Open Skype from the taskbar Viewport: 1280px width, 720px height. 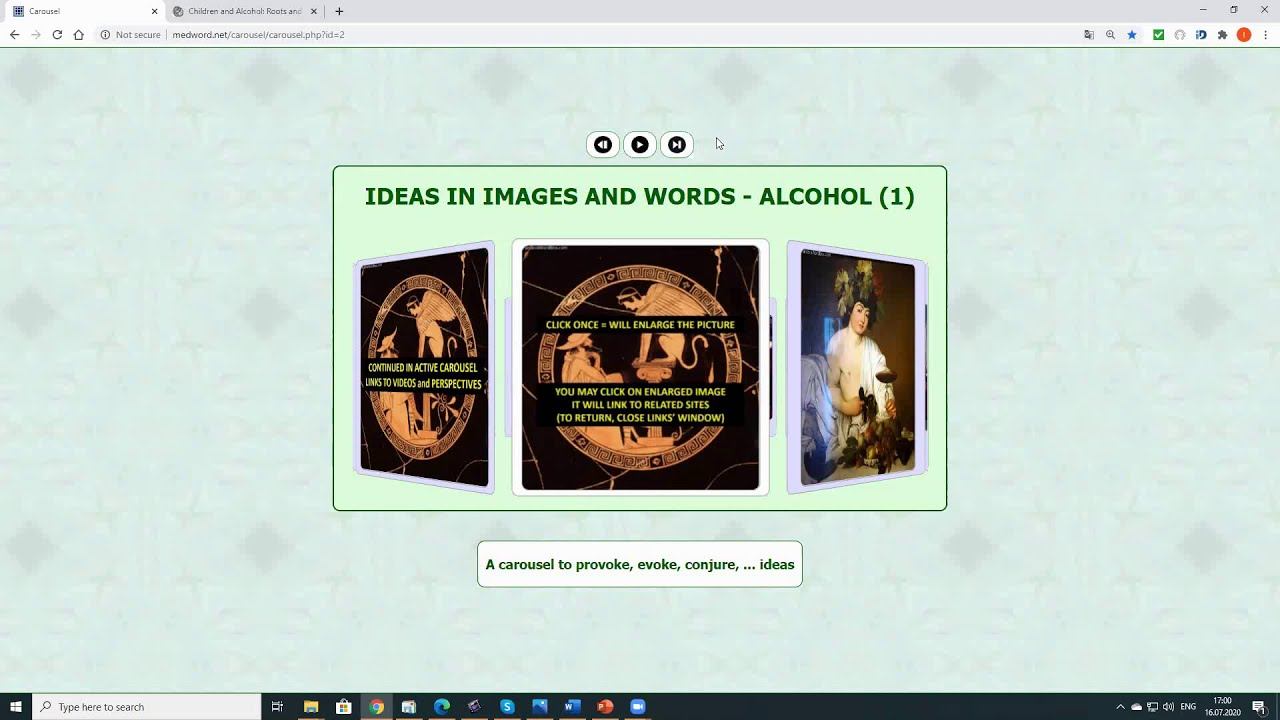(x=507, y=707)
